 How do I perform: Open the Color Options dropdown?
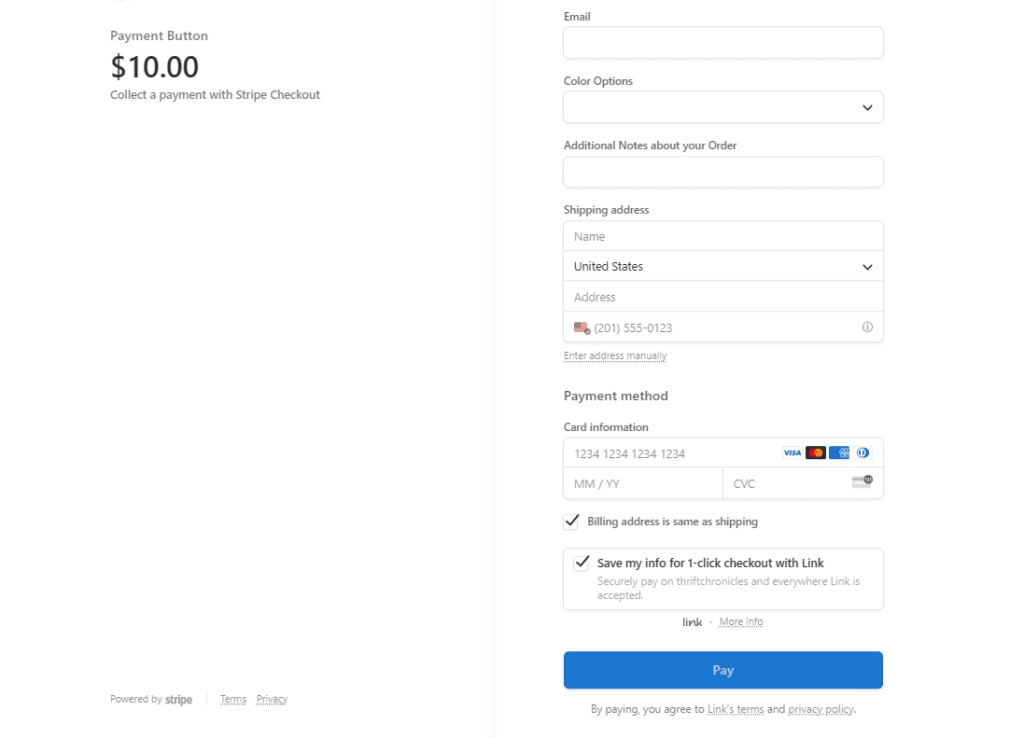coord(723,107)
